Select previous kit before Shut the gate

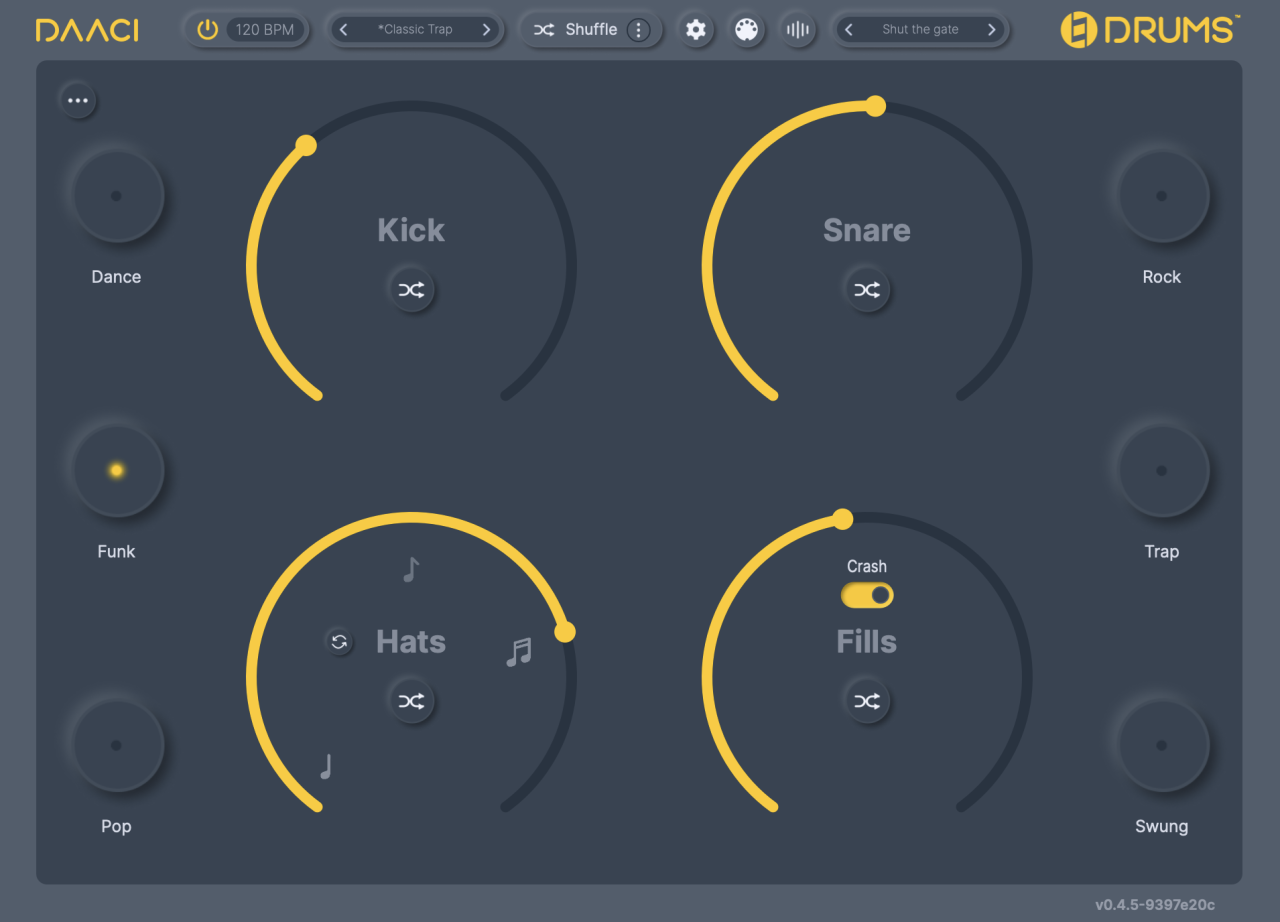click(x=849, y=30)
